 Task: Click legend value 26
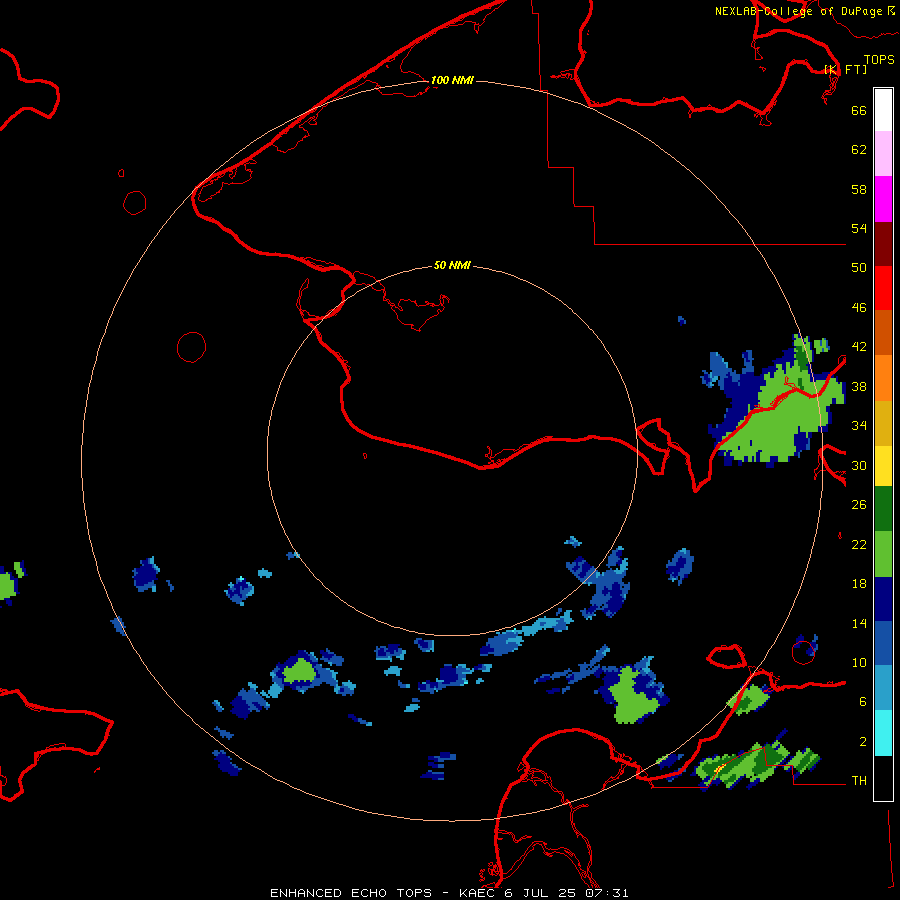[x=859, y=505]
